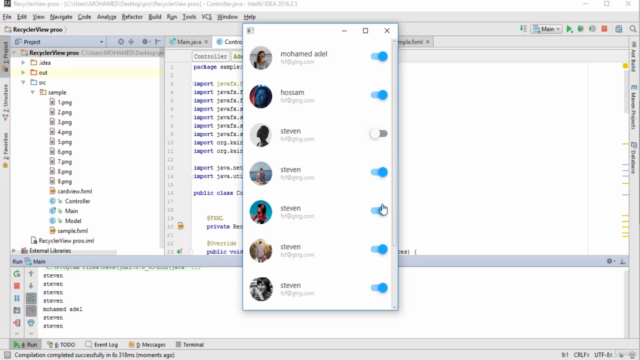
Task: Expand External Libraries node
Action: tap(14, 251)
